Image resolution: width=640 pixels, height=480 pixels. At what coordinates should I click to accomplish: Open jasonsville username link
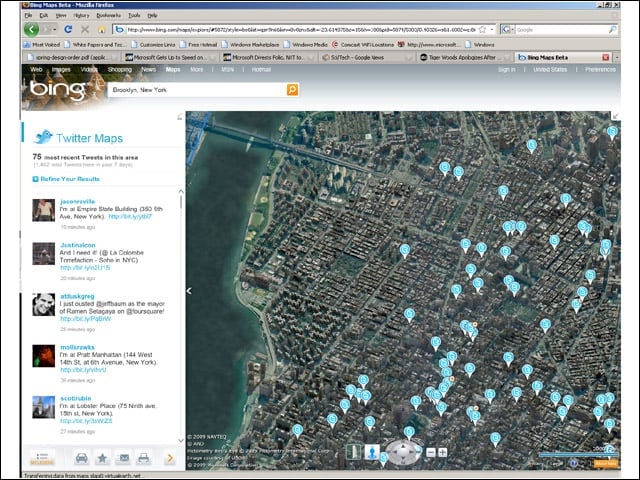pos(78,201)
